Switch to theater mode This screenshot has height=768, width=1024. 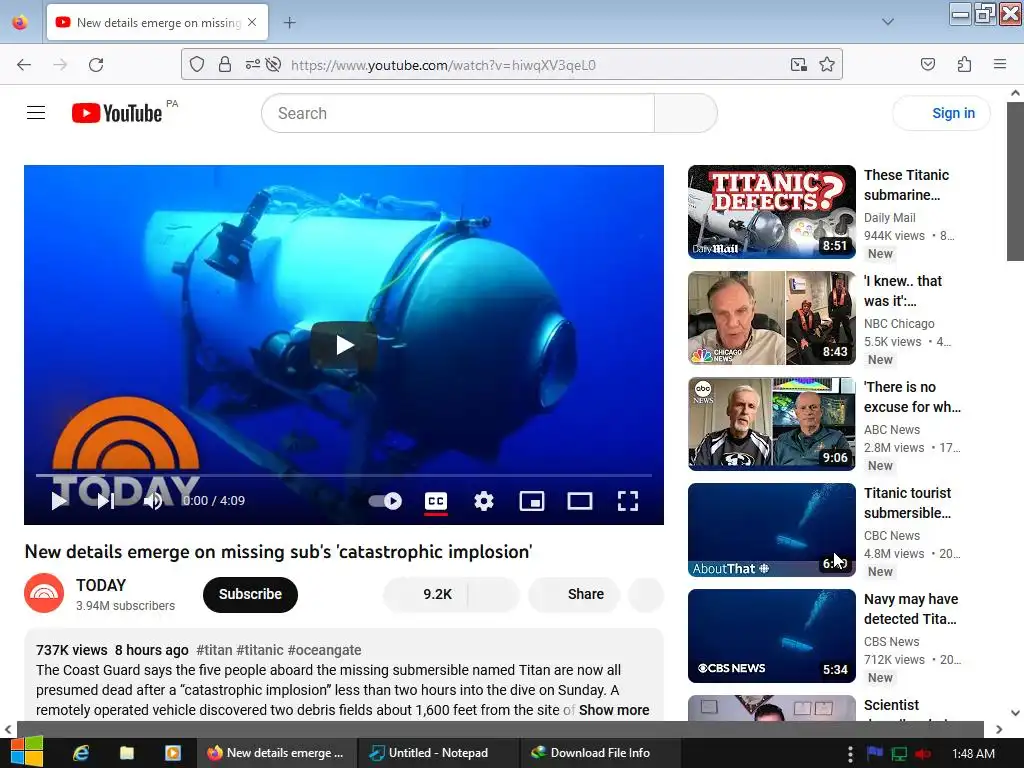point(580,501)
